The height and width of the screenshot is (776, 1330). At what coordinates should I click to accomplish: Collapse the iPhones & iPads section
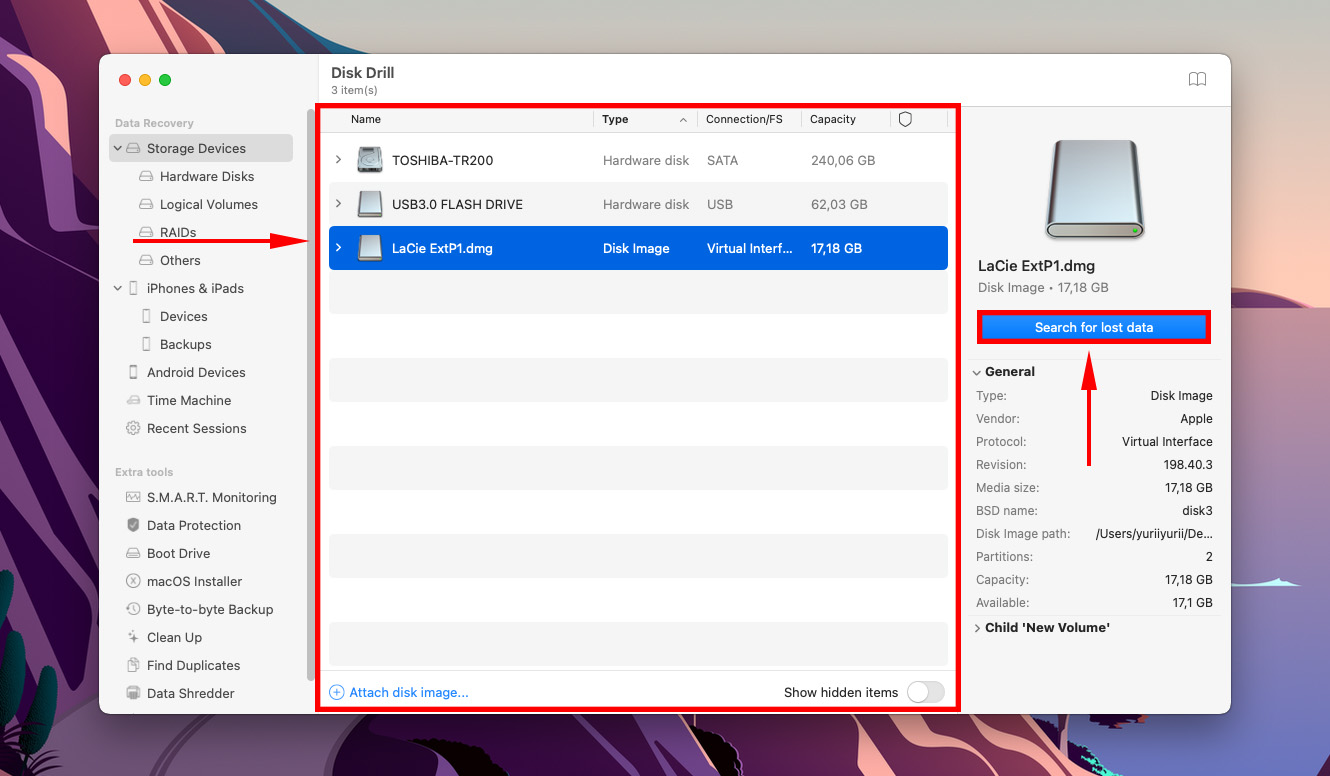pos(118,288)
